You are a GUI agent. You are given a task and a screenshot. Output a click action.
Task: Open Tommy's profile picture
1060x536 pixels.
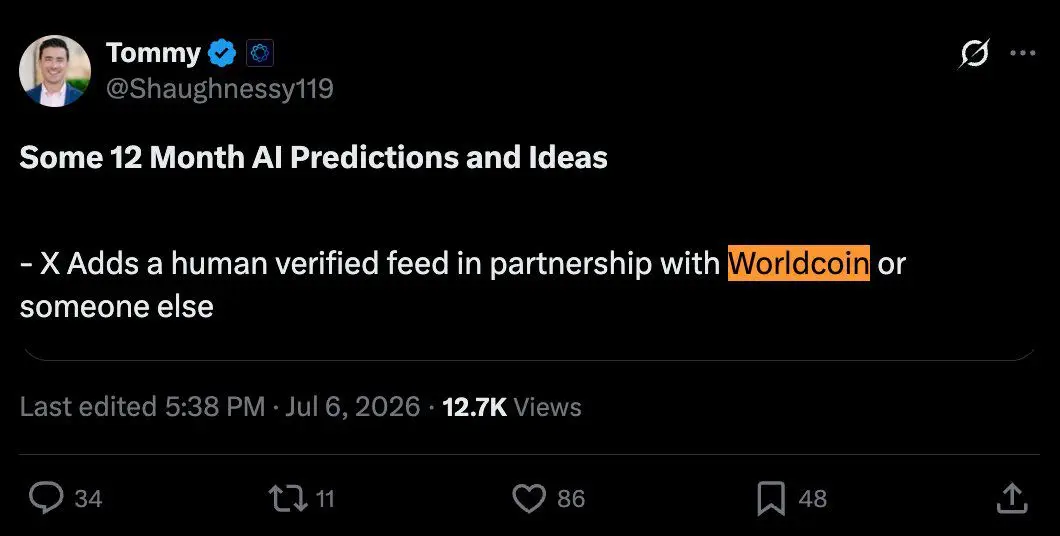(54, 71)
